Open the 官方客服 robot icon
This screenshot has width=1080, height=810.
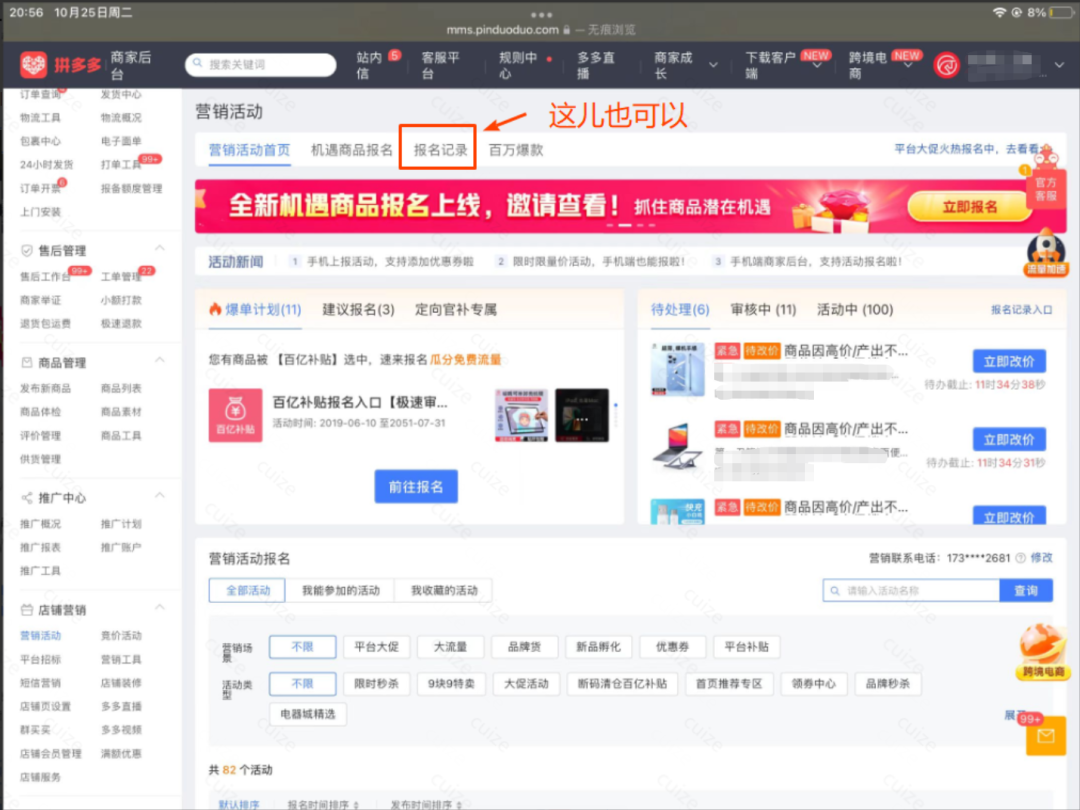click(1046, 180)
